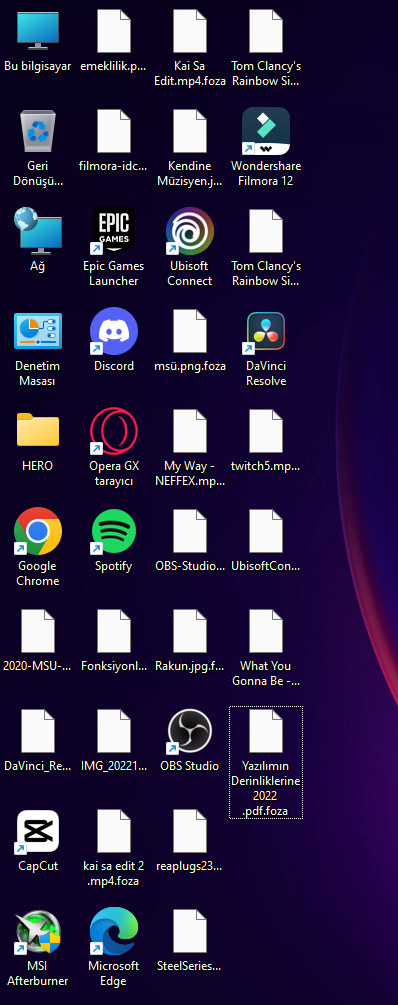Click the Opera GX tarayıcı icon
Screen dimensions: 398x1005
click(x=113, y=447)
